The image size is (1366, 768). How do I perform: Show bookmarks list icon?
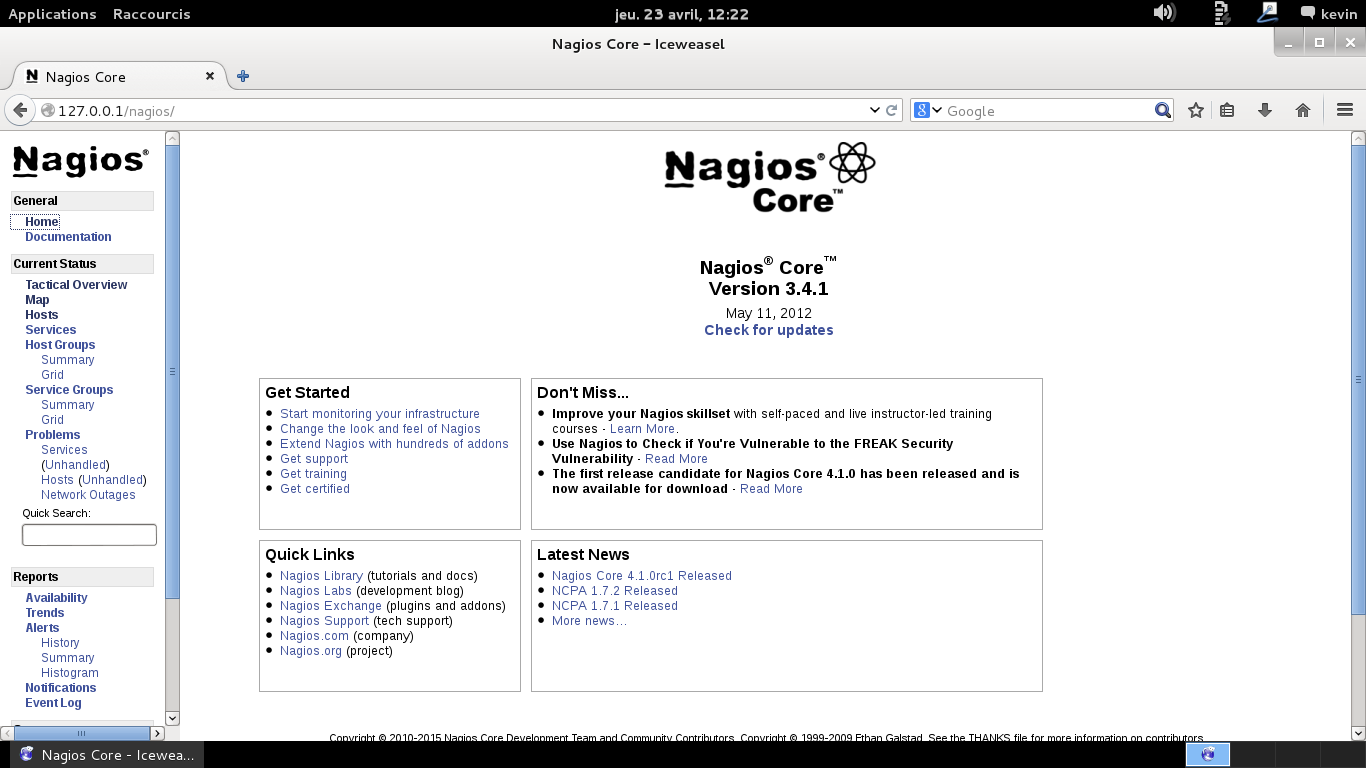pyautogui.click(x=1227, y=110)
